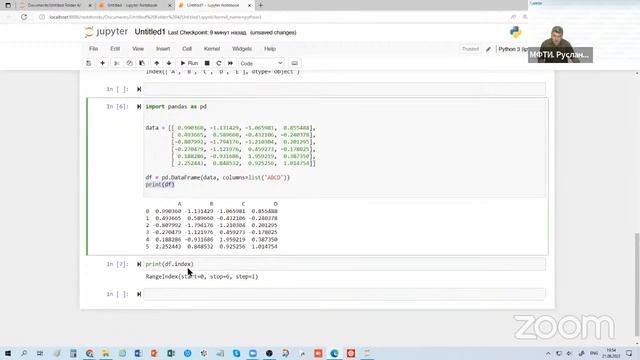This screenshot has height=360, width=640.
Task: Click the Python 3 kernel name indicator
Action: pyautogui.click(x=513, y=49)
